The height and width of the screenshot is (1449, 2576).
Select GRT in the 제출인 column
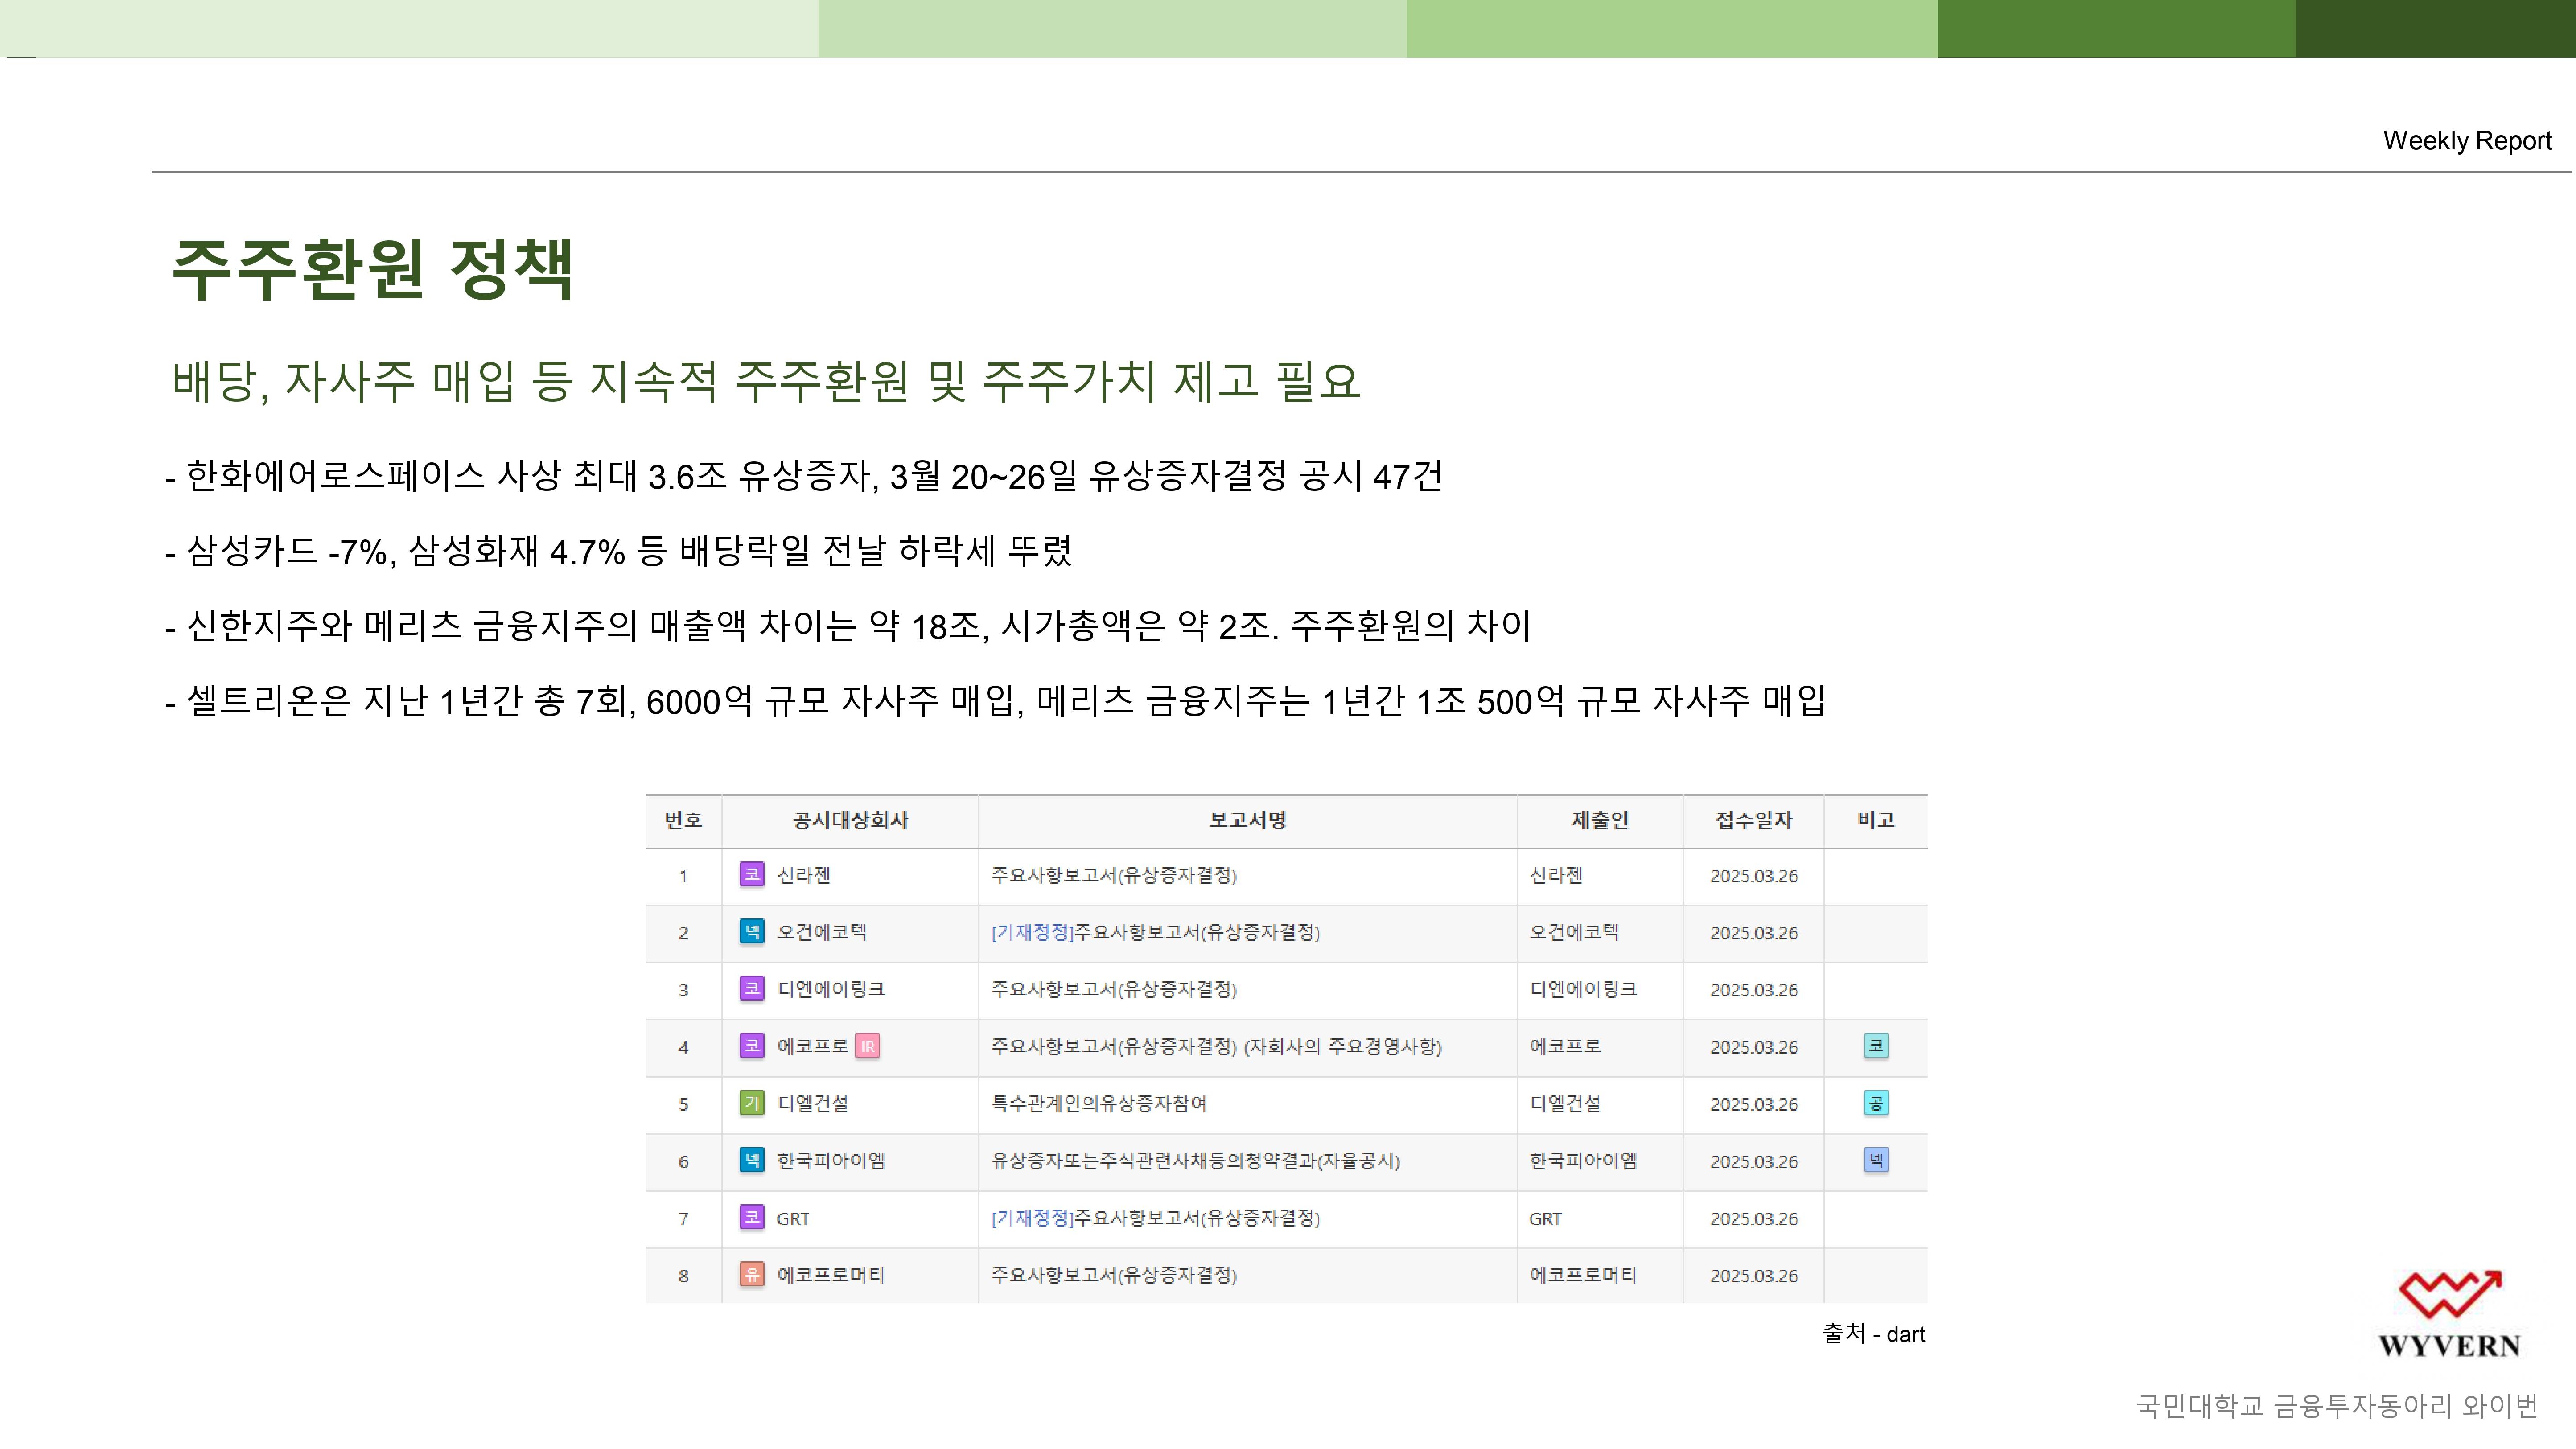coord(1545,1218)
